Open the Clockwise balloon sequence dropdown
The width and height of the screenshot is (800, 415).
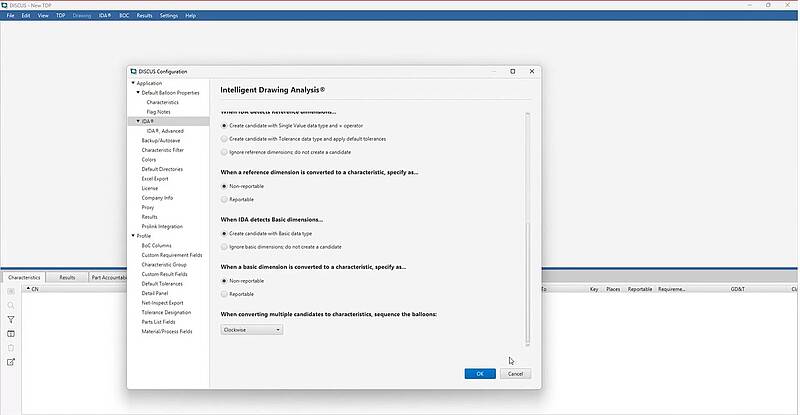click(252, 329)
